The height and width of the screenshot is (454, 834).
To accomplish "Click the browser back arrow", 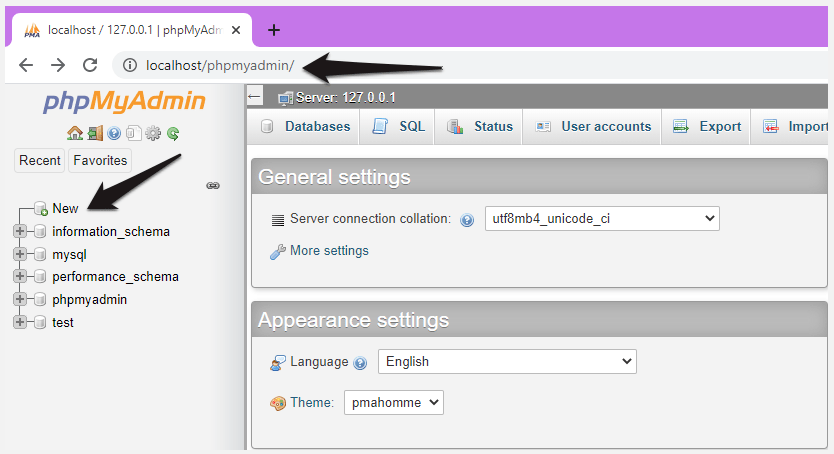I will [x=26, y=65].
